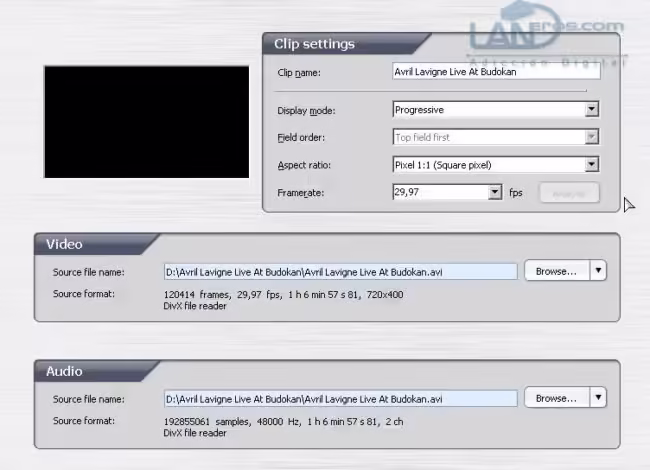Click the 'DivX file reader' text under Audio
The height and width of the screenshot is (470, 650).
coord(195,433)
